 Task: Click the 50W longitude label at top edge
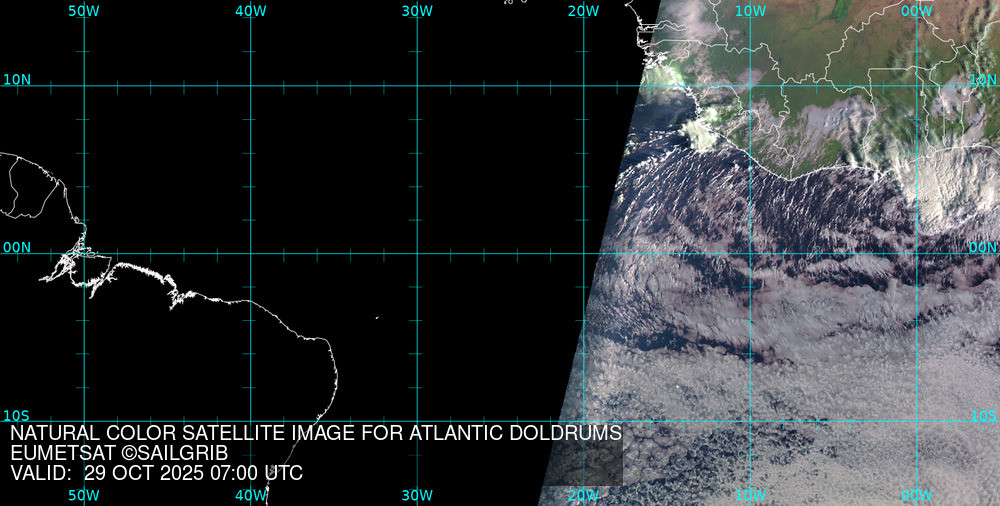pos(83,11)
